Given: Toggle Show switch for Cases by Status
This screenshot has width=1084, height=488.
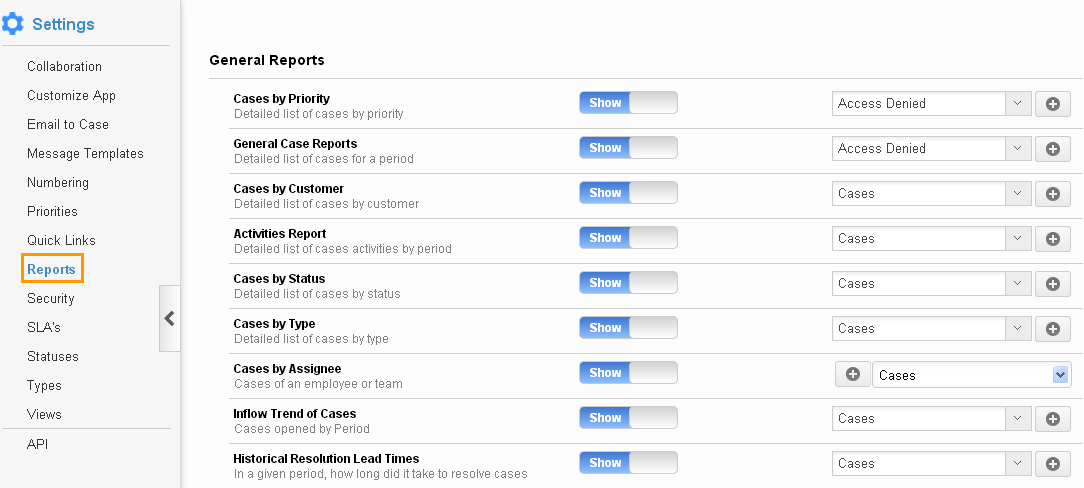Looking at the screenshot, I should tap(628, 282).
